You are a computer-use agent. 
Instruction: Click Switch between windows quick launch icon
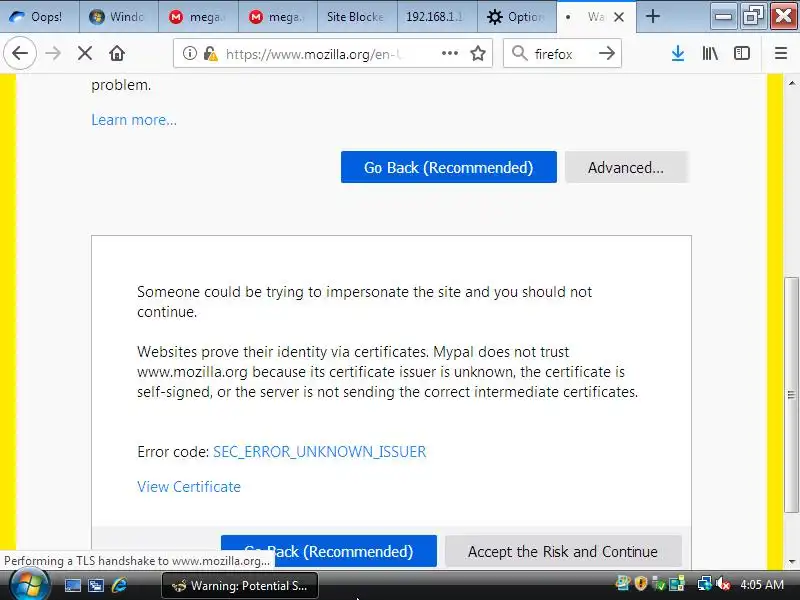[x=96, y=585]
